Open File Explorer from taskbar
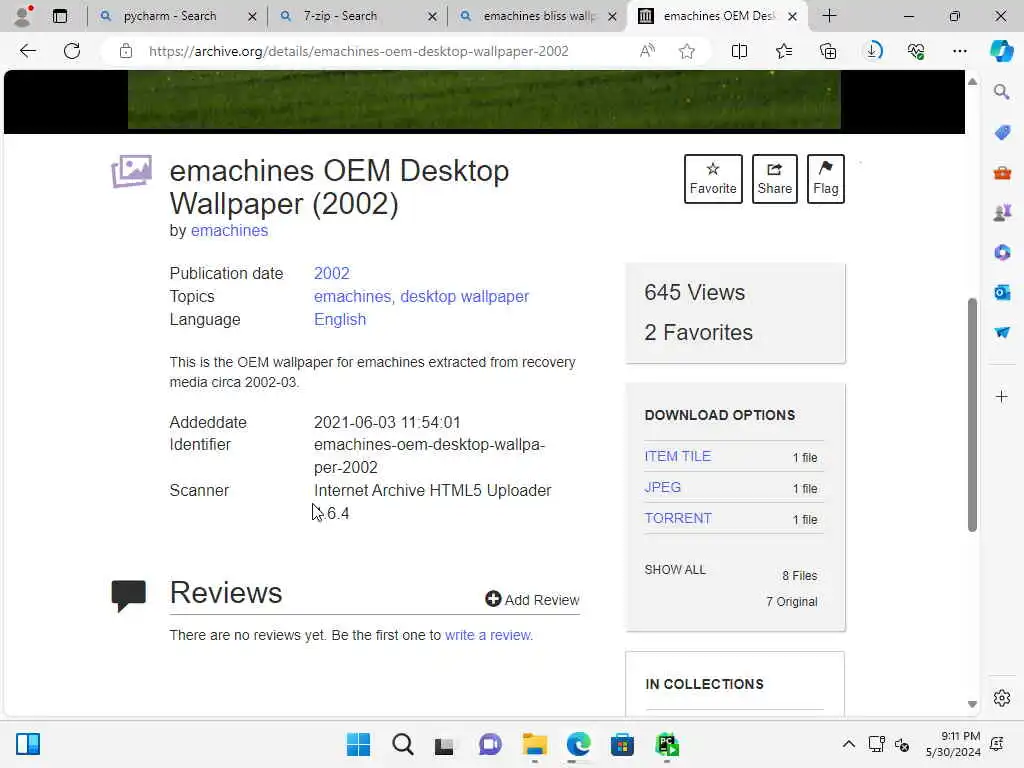The height and width of the screenshot is (768, 1024). (x=535, y=744)
